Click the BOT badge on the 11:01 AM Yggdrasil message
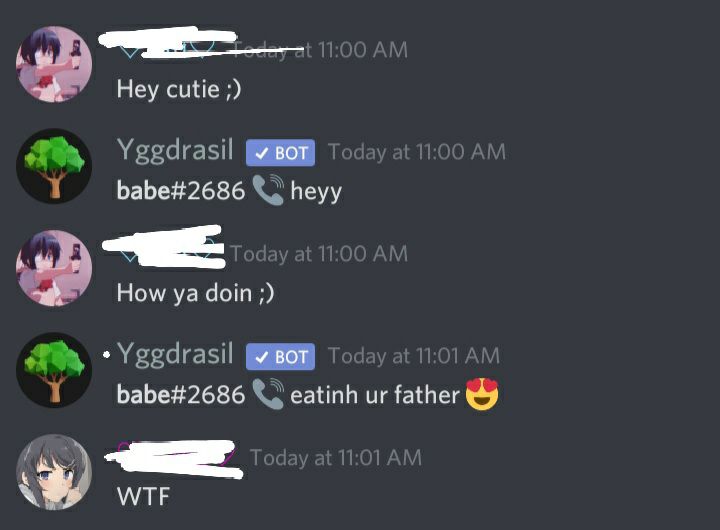 [x=281, y=356]
